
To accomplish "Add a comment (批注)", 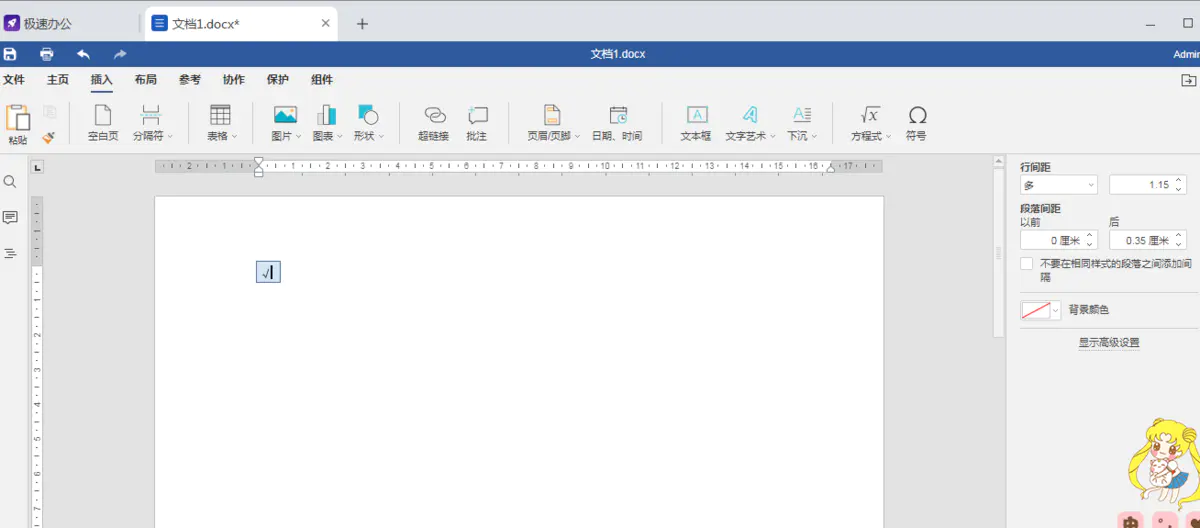I will pyautogui.click(x=477, y=124).
